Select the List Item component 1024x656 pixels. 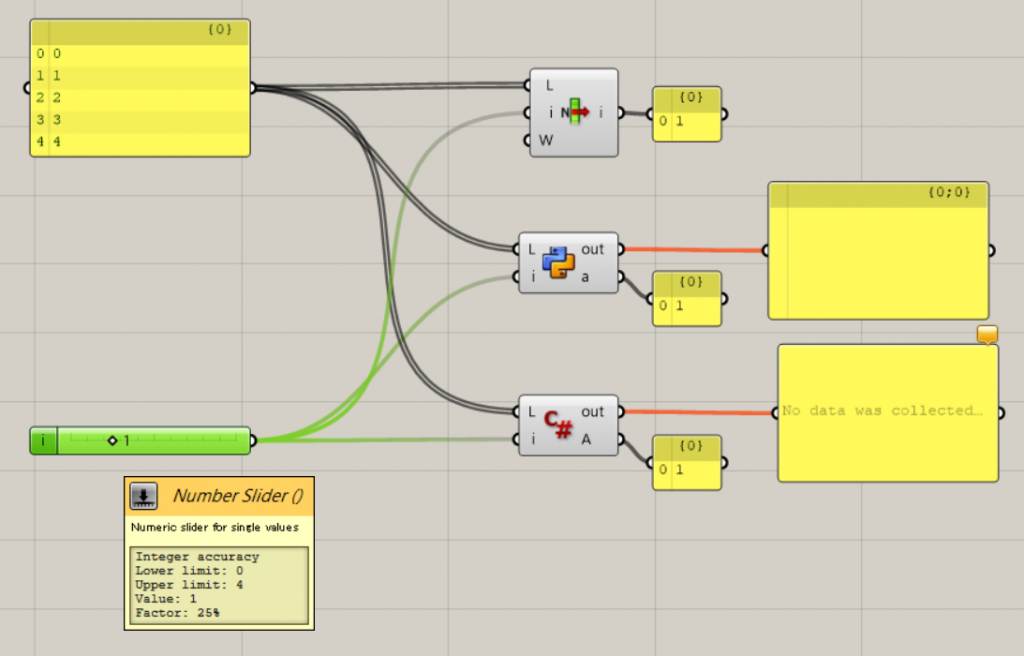[x=572, y=113]
